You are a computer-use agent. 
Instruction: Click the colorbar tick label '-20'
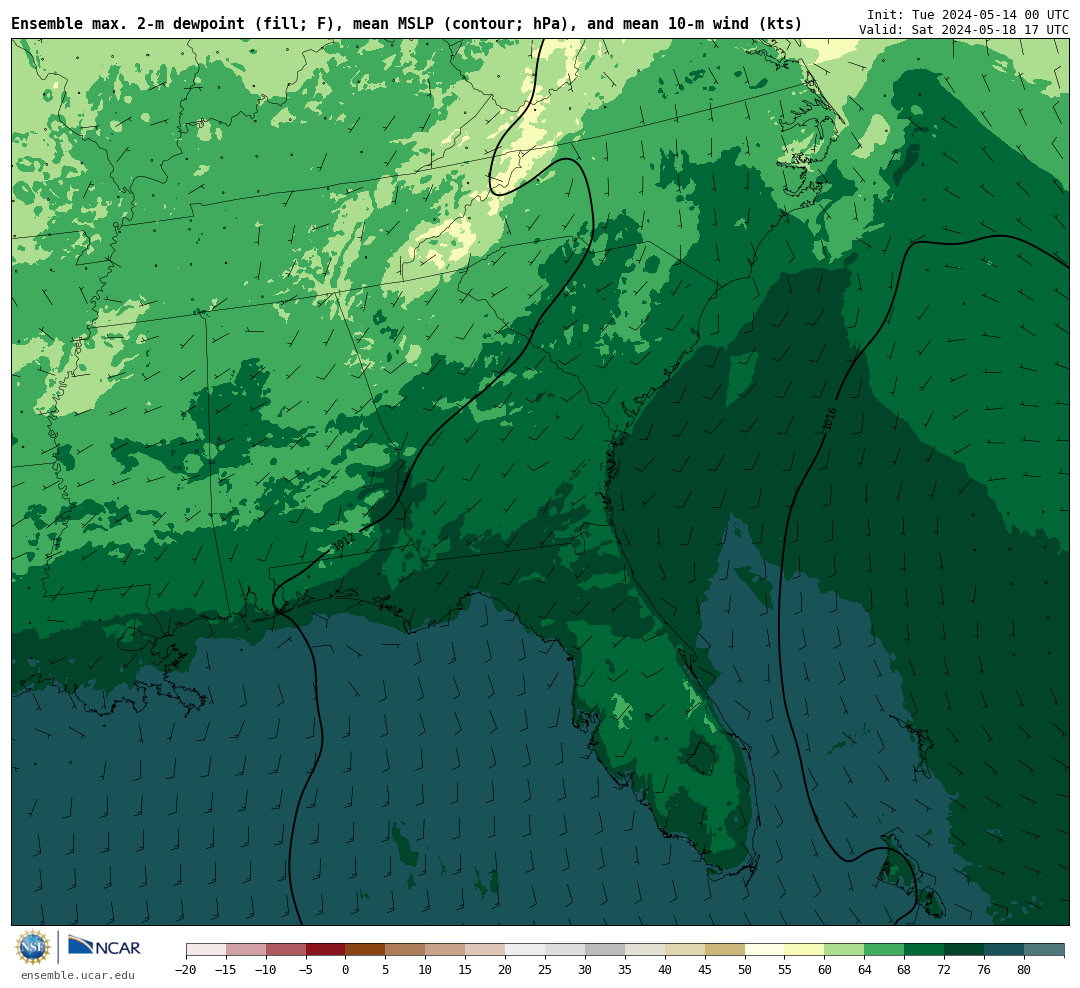186,970
